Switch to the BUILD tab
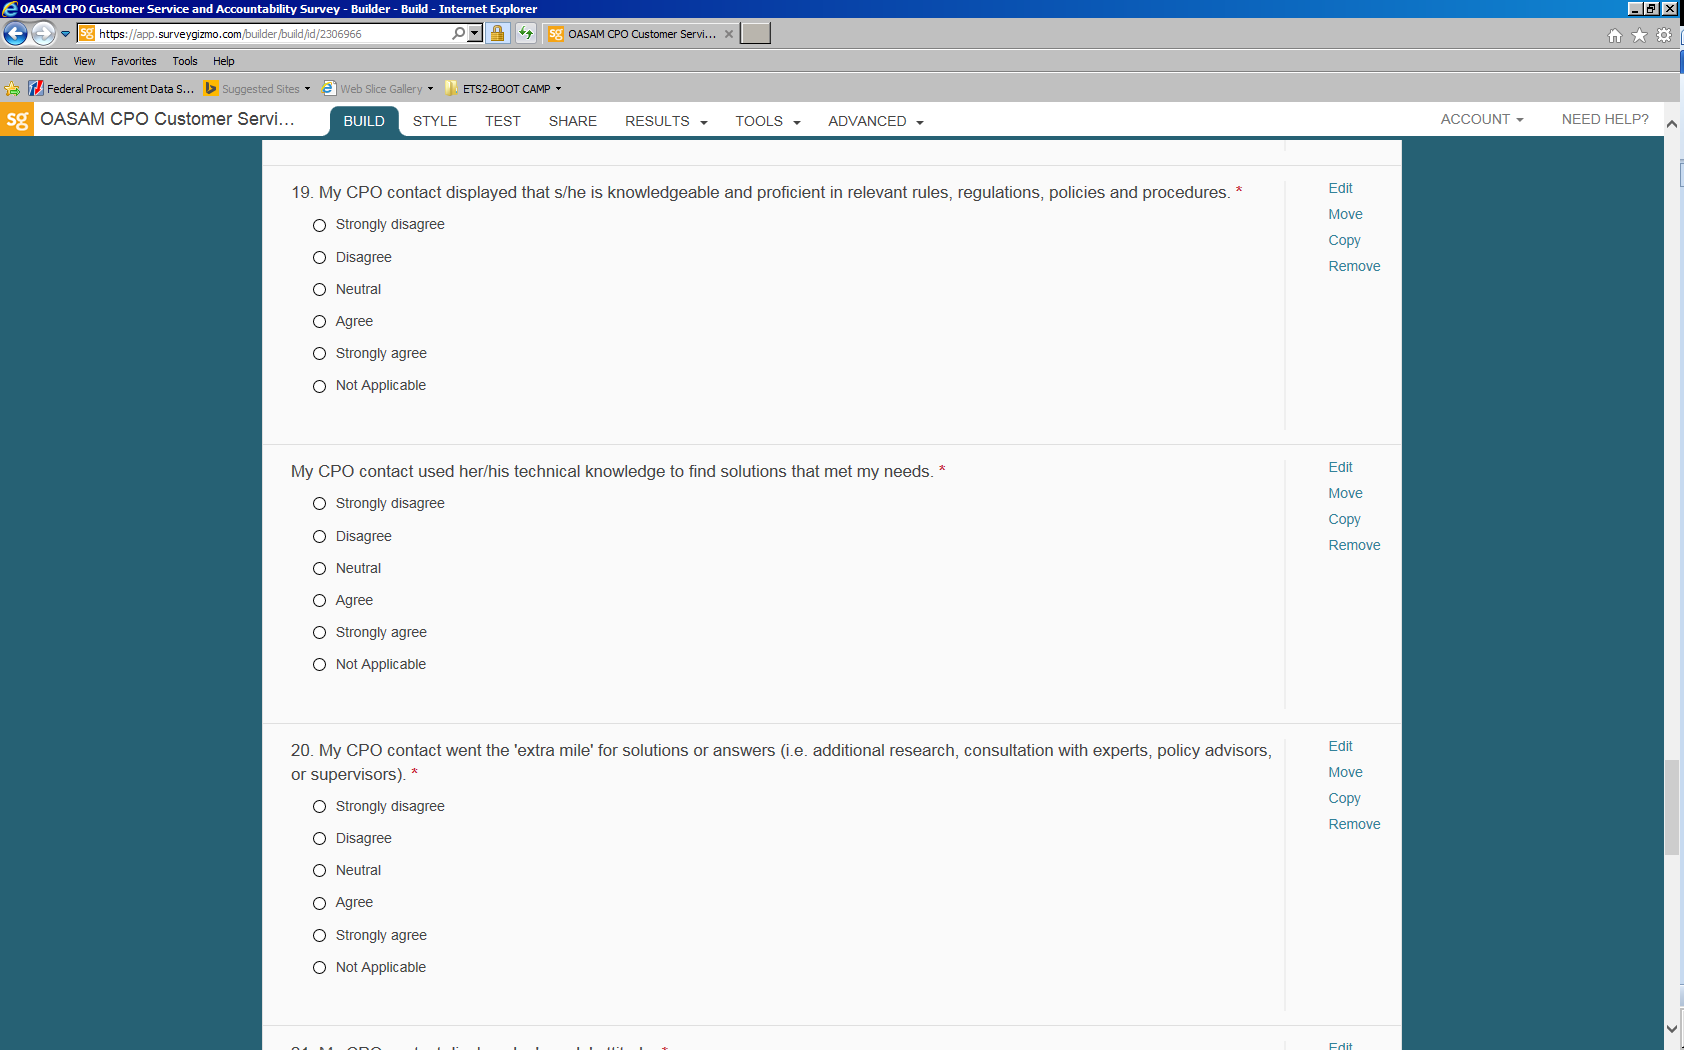The width and height of the screenshot is (1684, 1050). point(364,121)
